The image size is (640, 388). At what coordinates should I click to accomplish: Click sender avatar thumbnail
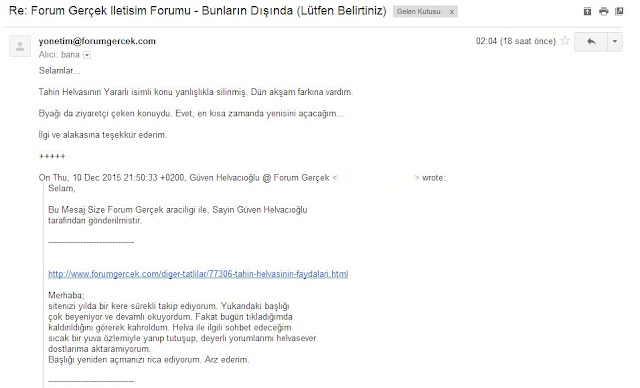coord(20,46)
